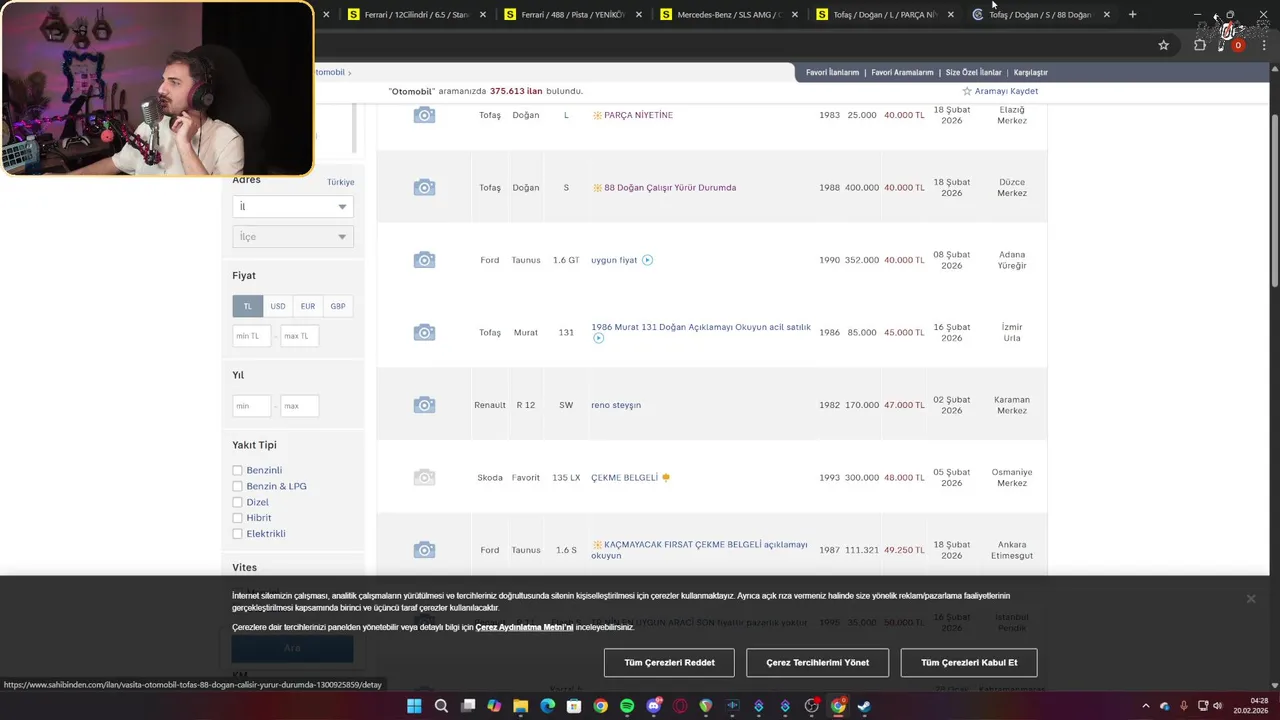Tick the Elektrikli checkbox

(237, 534)
